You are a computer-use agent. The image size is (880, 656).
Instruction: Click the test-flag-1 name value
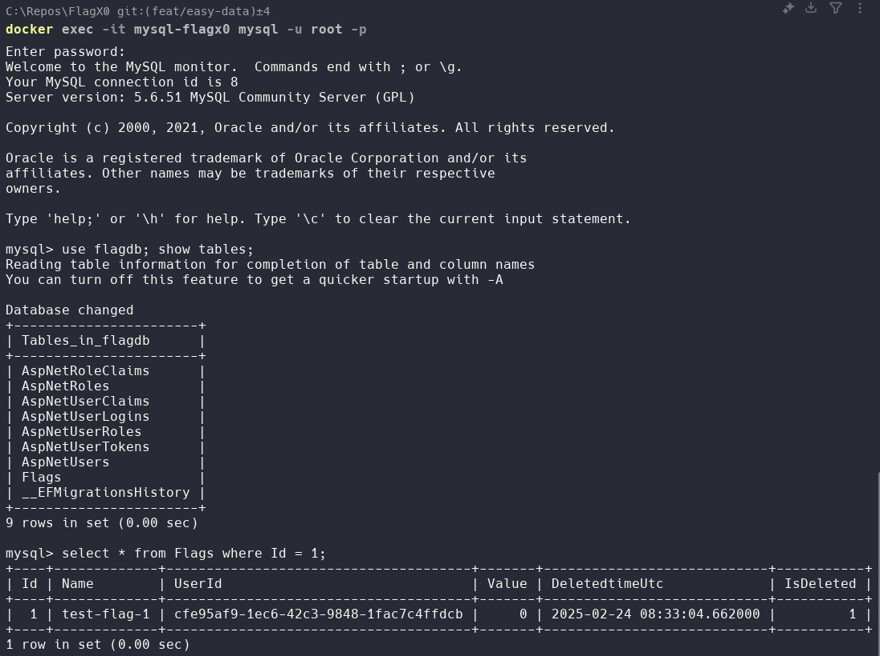106,614
